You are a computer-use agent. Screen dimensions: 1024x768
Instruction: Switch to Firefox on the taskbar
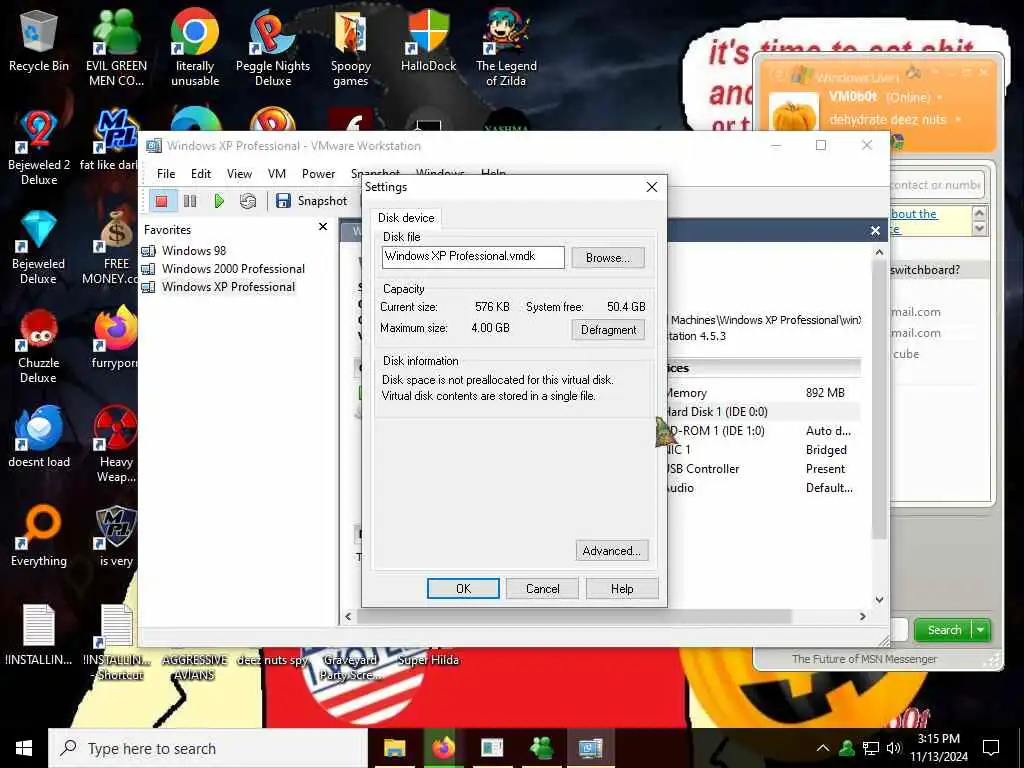(443, 748)
